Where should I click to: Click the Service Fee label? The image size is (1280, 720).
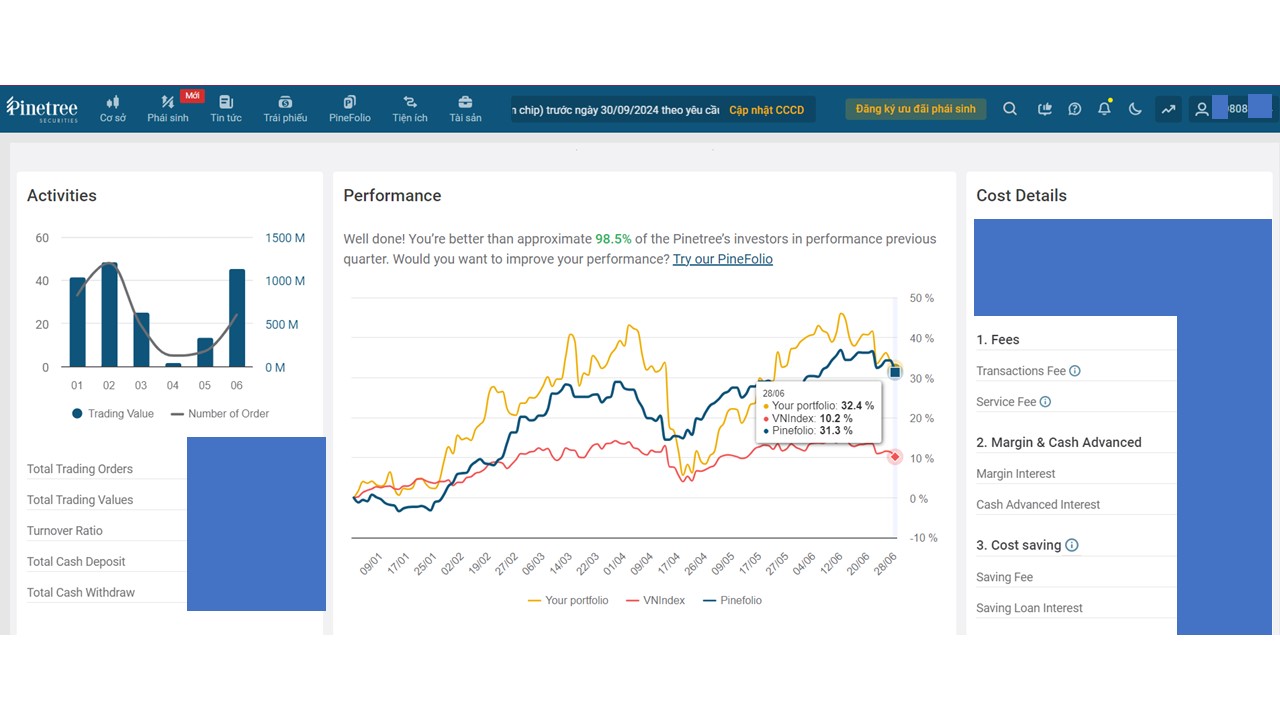pos(1006,402)
